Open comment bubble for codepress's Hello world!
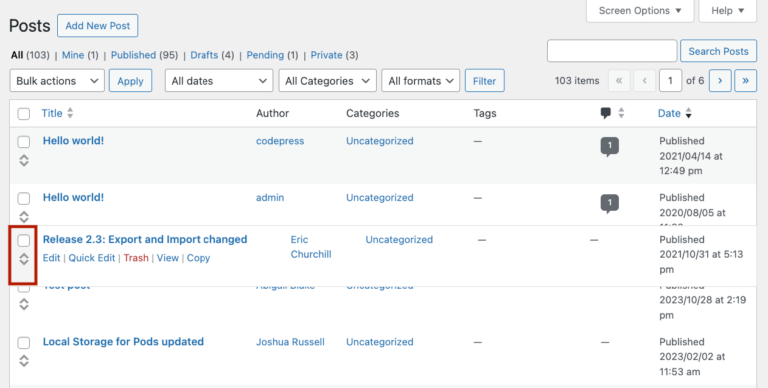Viewport: 768px width, 388px height. pyautogui.click(x=609, y=146)
